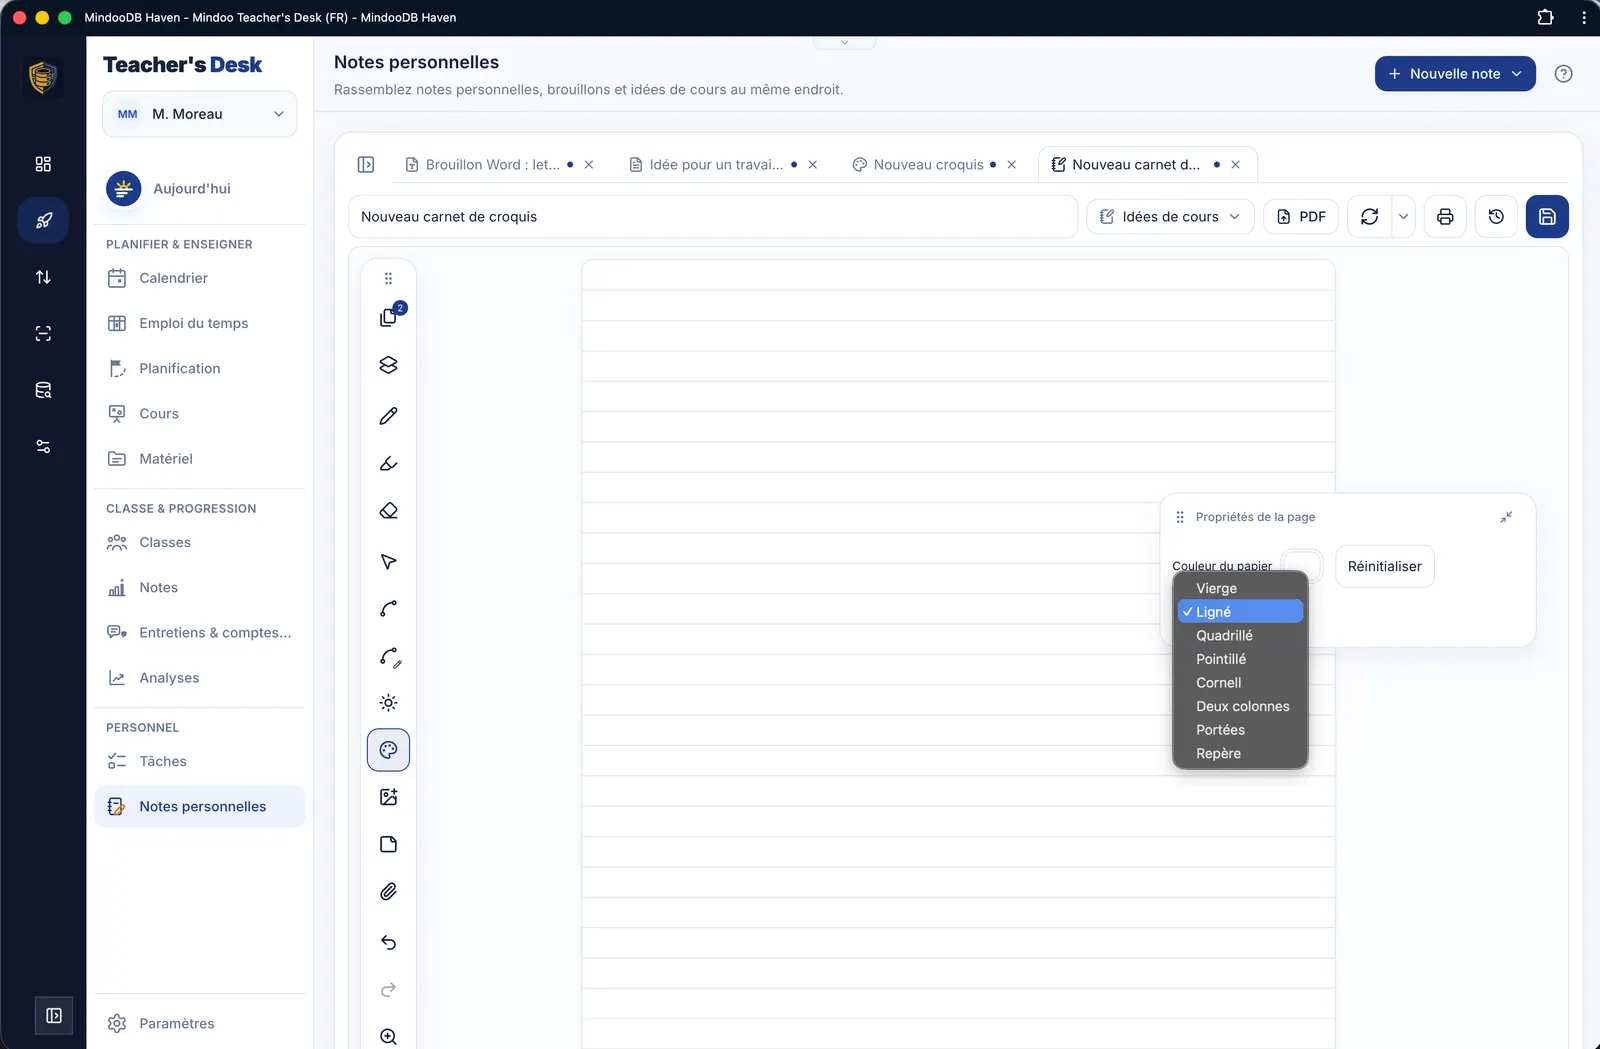Open the dashboard grid icon in rail
The width and height of the screenshot is (1600, 1049).
[x=43, y=164]
